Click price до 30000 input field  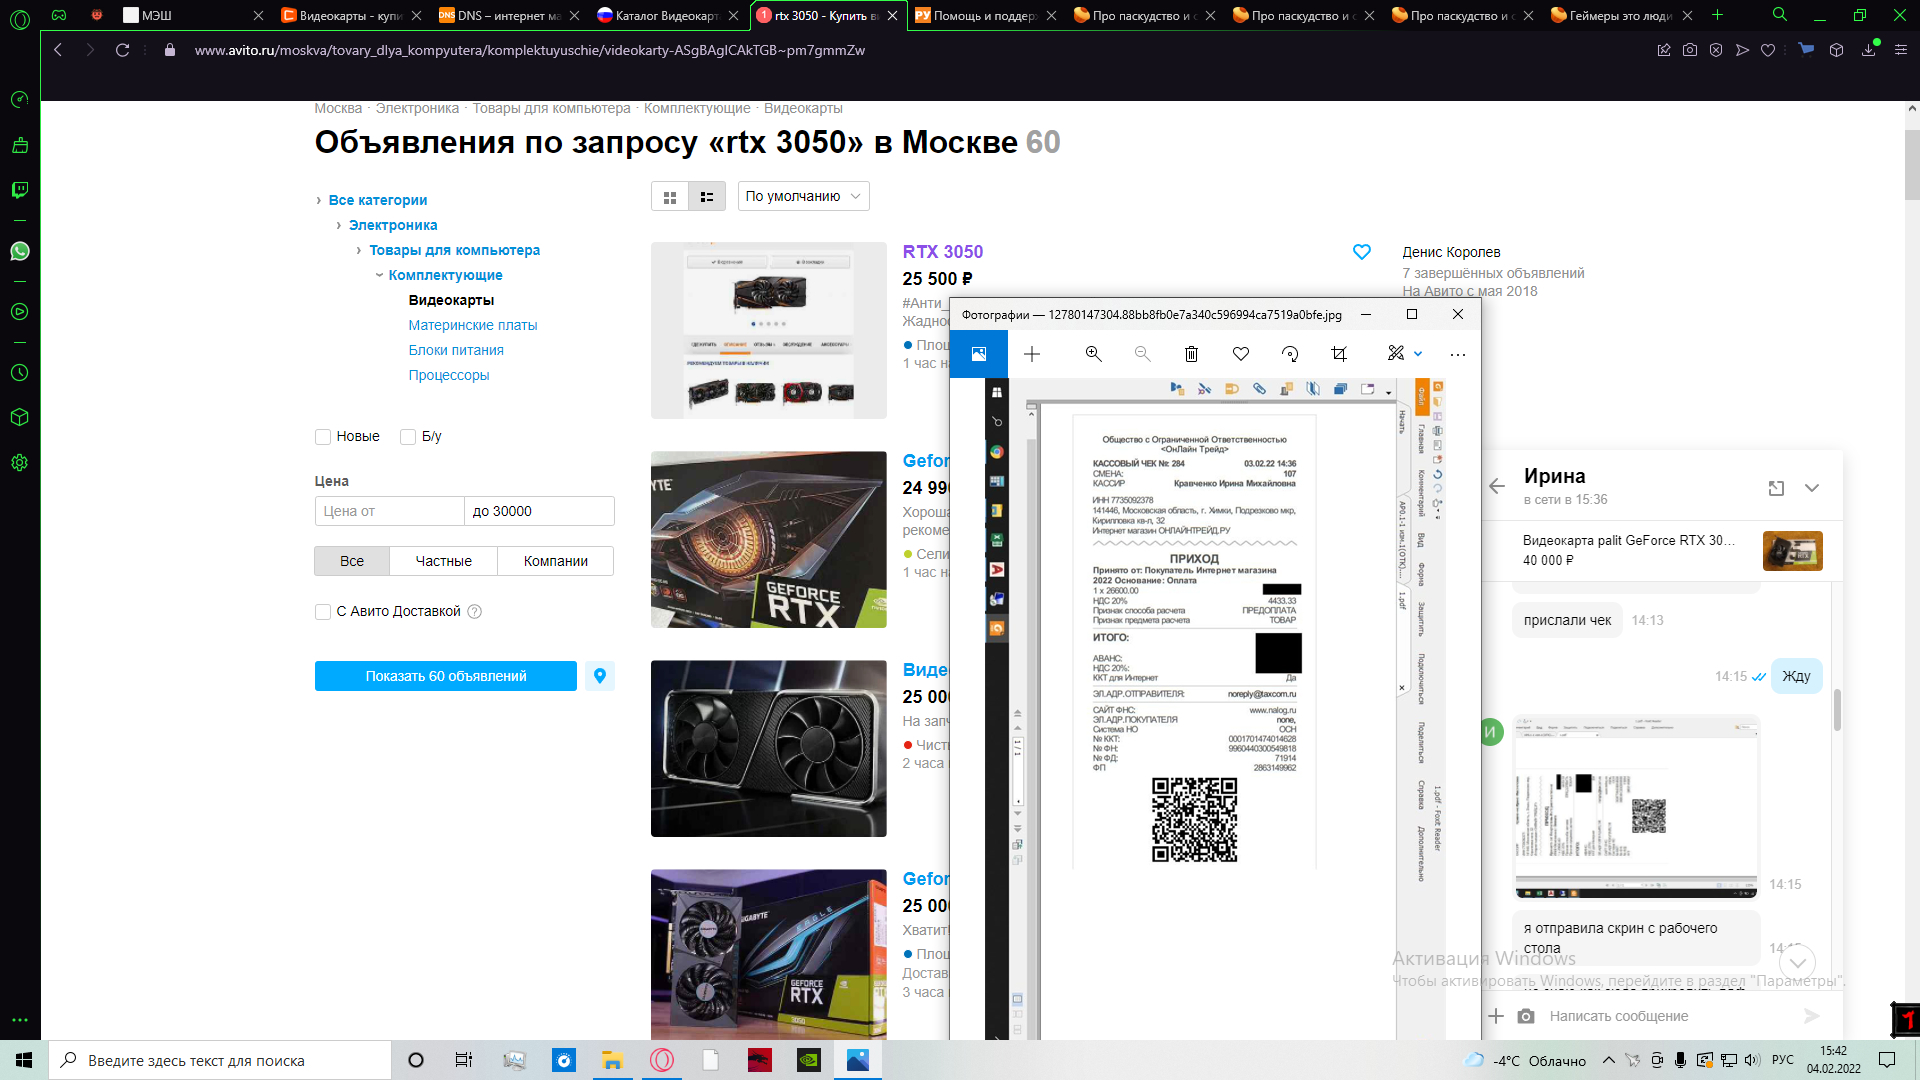coord(540,511)
